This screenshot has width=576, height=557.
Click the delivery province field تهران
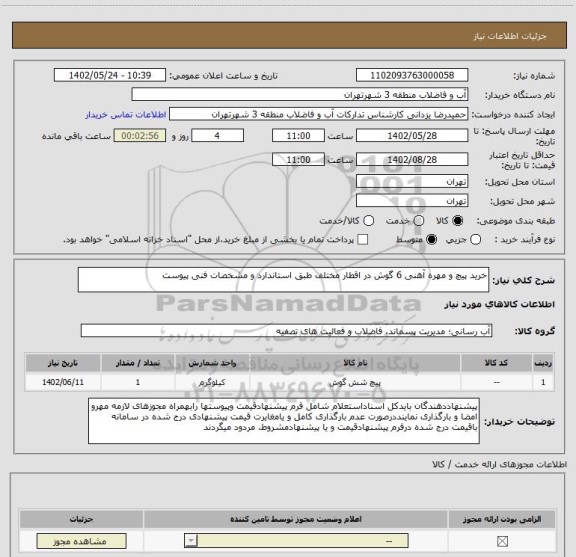[412, 182]
